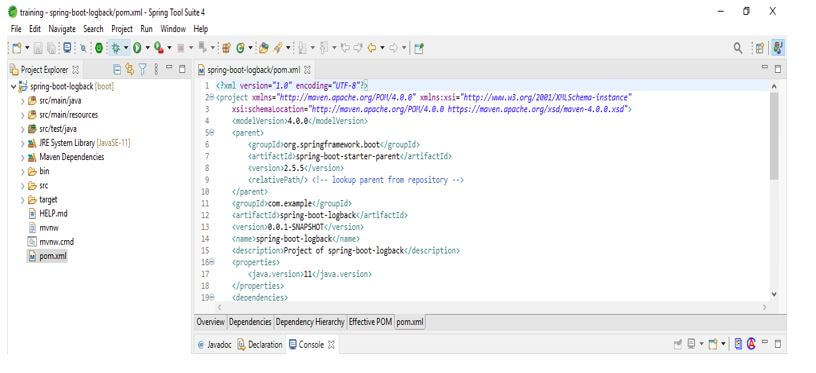The height and width of the screenshot is (373, 816).
Task: Click the Save All toolbar icon
Action: pos(52,48)
